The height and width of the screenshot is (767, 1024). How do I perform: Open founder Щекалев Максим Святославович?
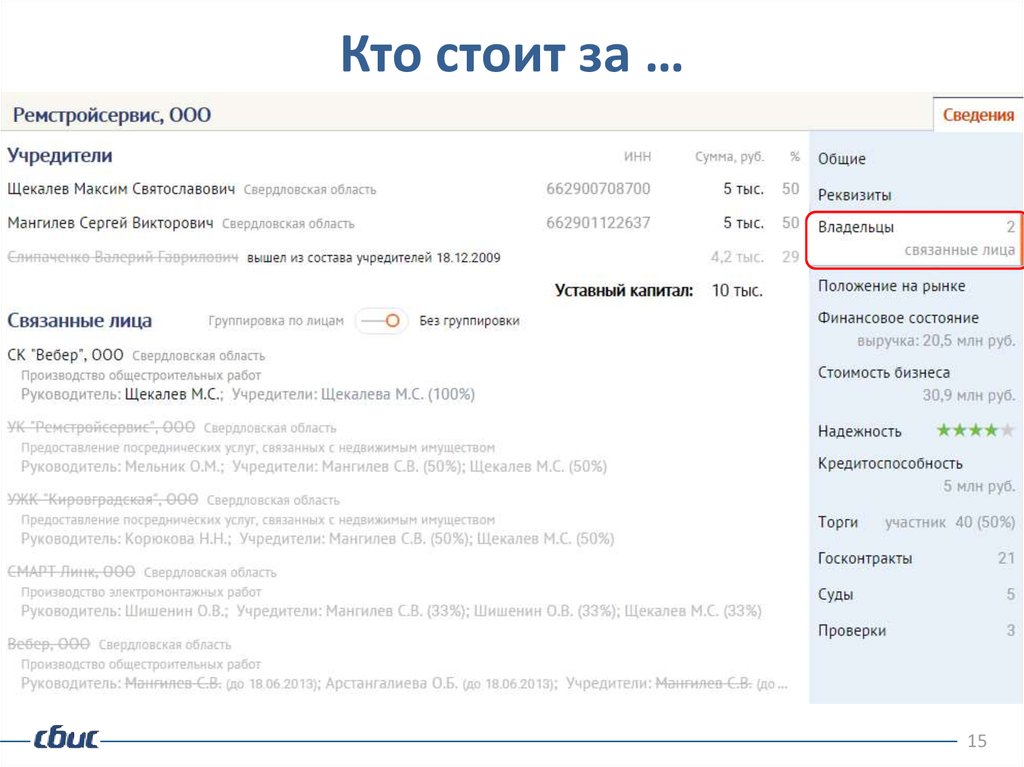click(121, 189)
